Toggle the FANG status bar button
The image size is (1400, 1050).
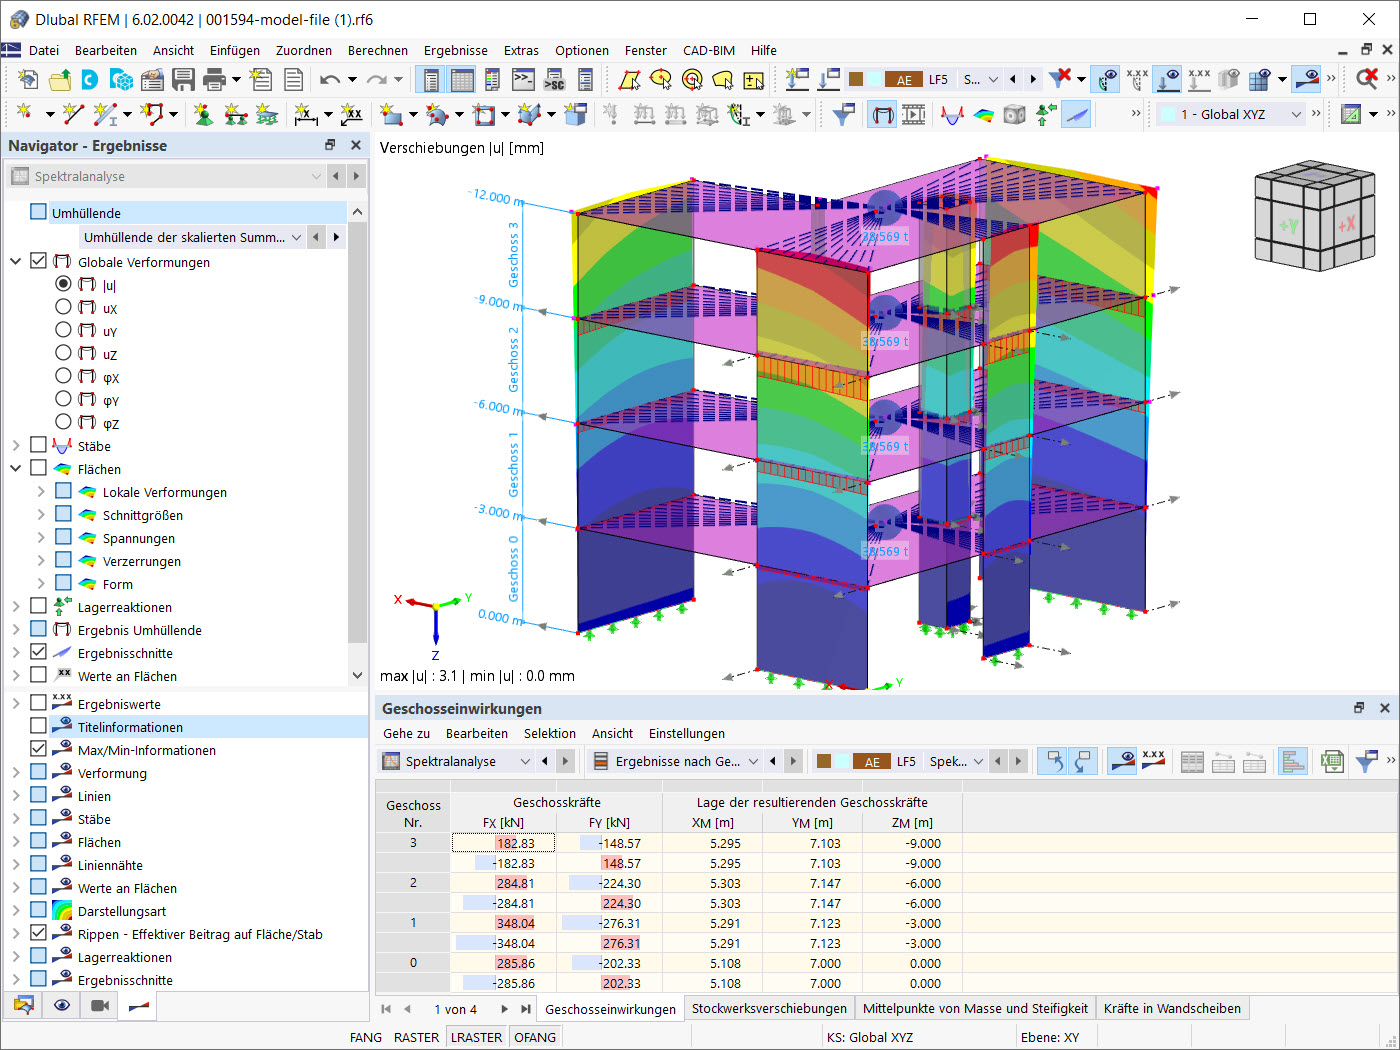click(x=366, y=1037)
